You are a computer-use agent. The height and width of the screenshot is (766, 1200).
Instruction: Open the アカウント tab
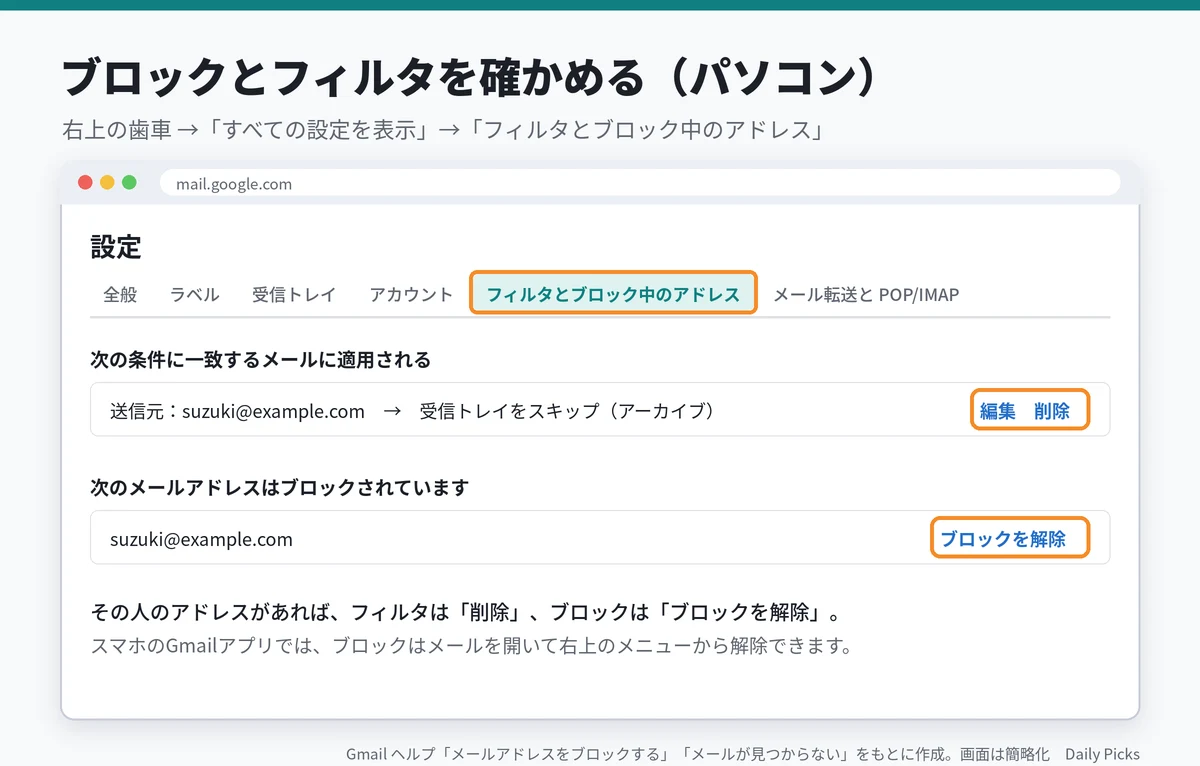pyautogui.click(x=411, y=295)
